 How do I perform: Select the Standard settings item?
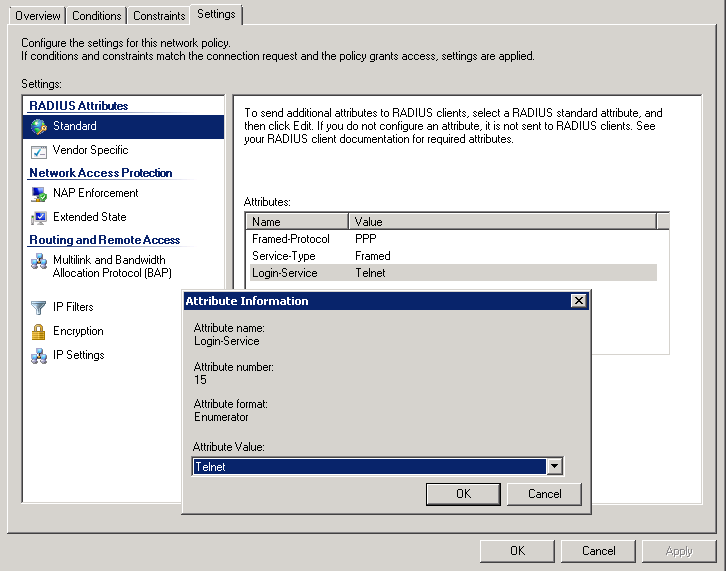click(123, 126)
